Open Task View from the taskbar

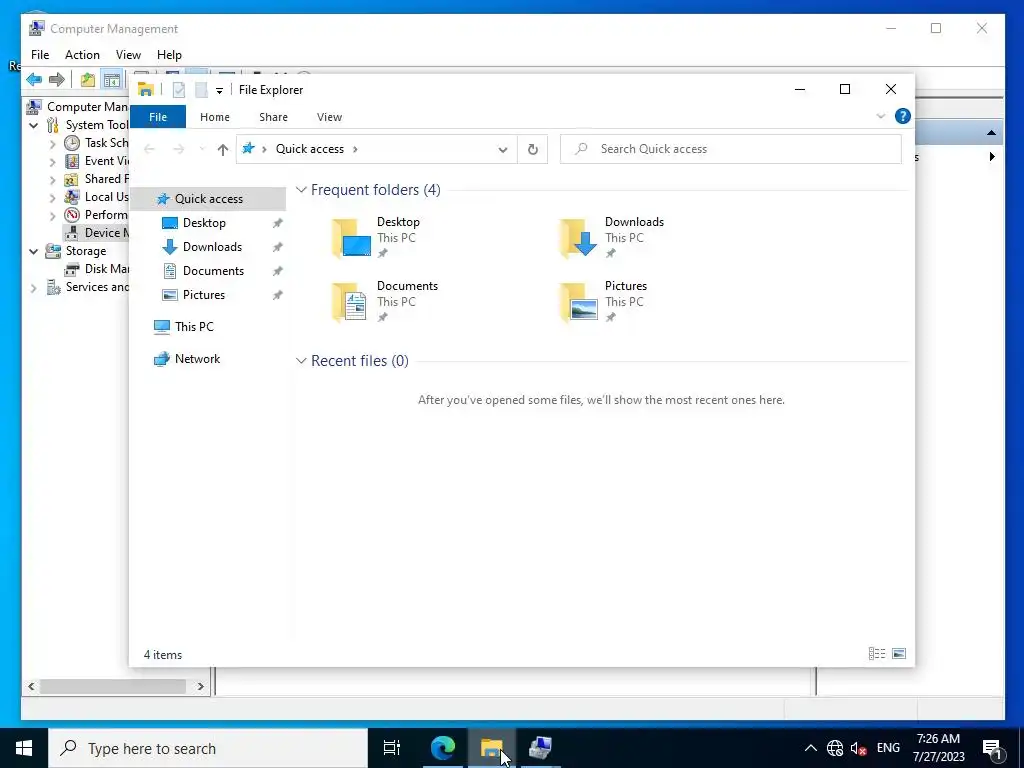[392, 748]
